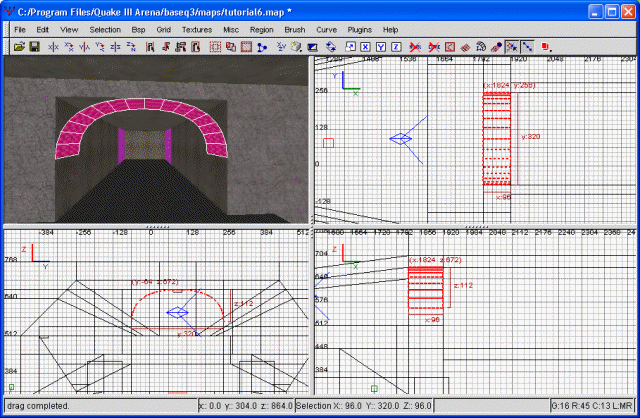Flip selection along the Y axis
This screenshot has height=418, width=640.
coord(84,47)
